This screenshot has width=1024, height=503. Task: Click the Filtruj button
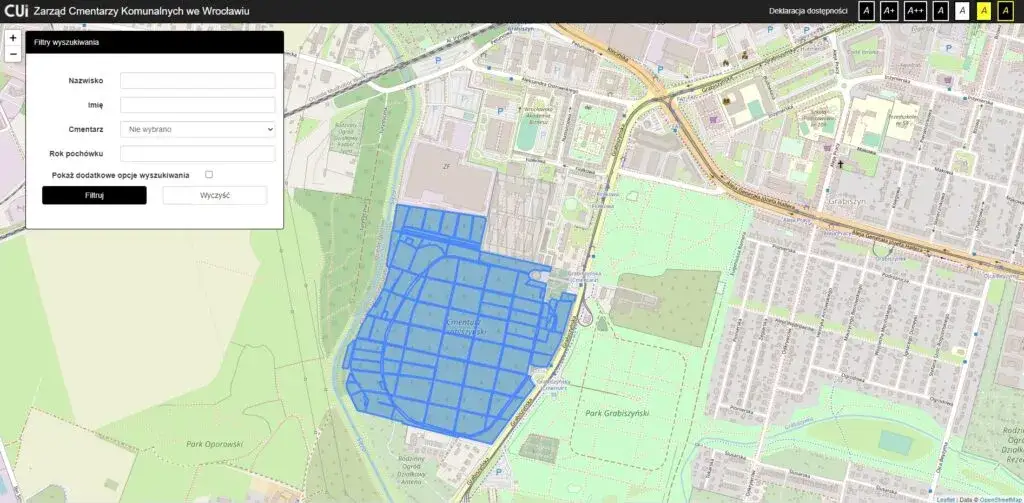pos(94,195)
